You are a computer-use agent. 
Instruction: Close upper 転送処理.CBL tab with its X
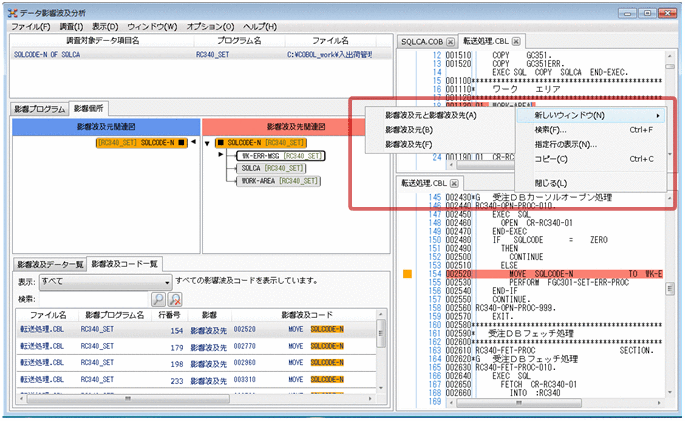click(516, 41)
